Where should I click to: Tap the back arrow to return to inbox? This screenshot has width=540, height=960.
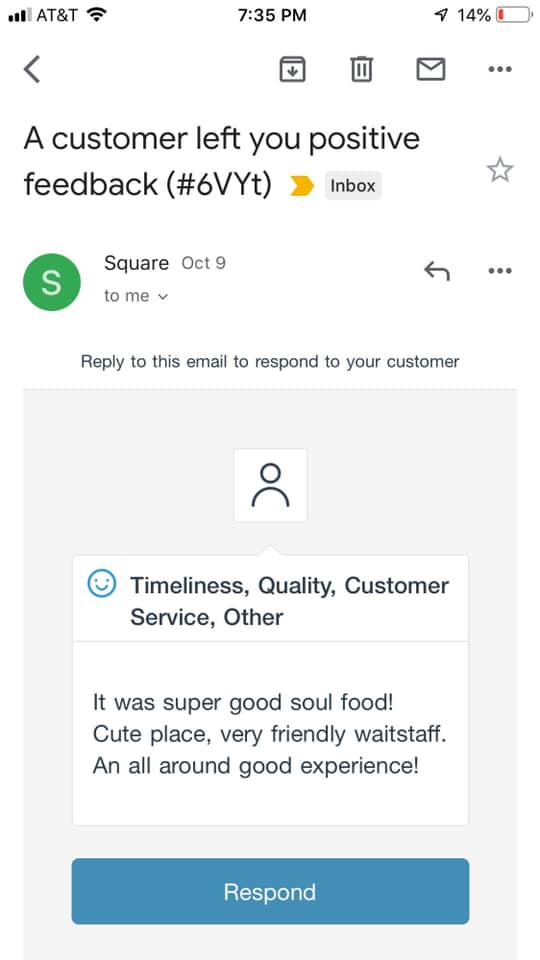(32, 69)
